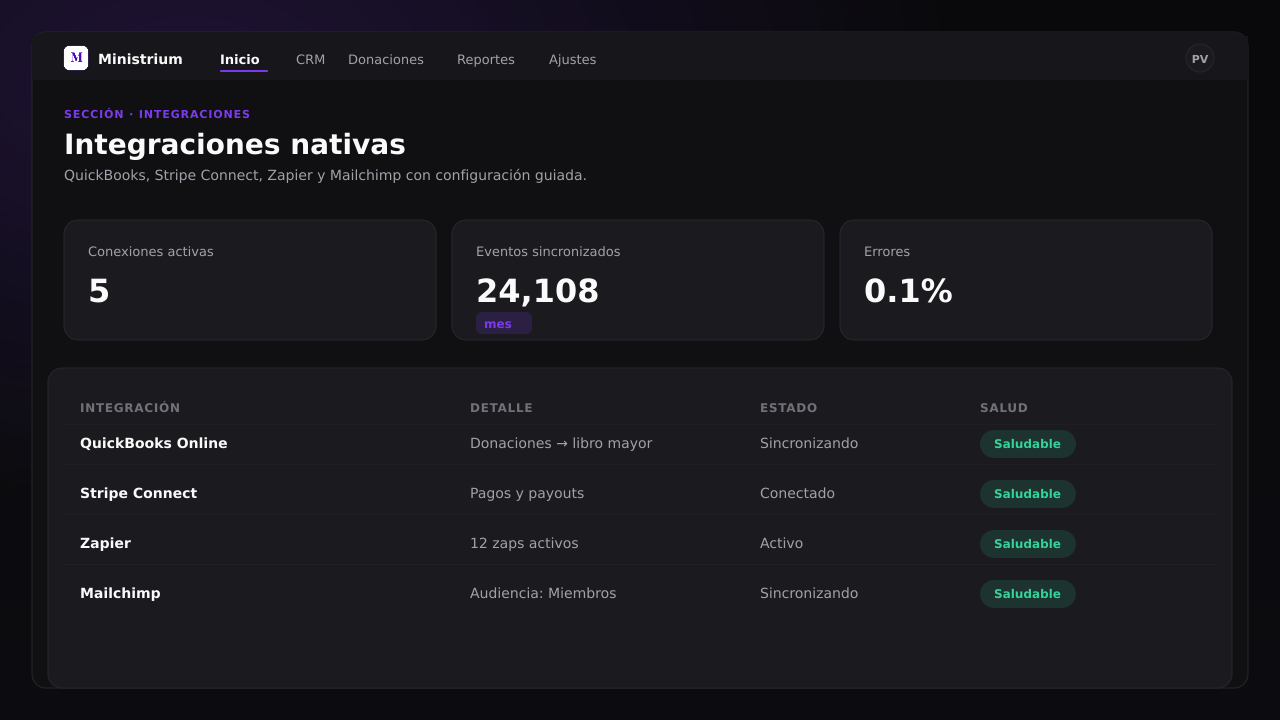Click Mailchimp's Sincronizando status
This screenshot has width=1280, height=720.
point(809,593)
